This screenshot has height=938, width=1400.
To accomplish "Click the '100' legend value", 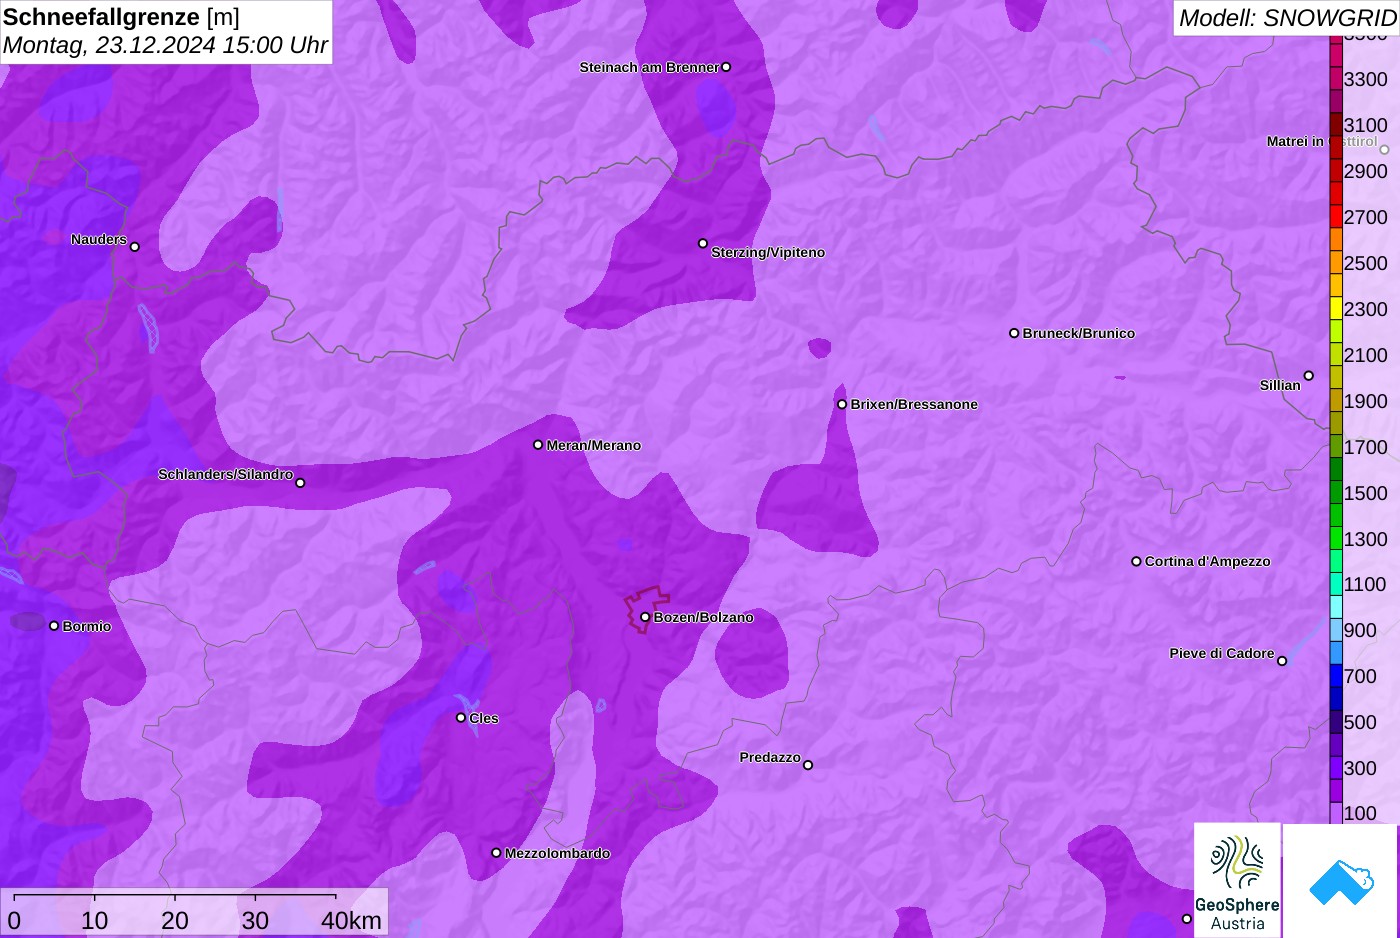I will (1360, 813).
